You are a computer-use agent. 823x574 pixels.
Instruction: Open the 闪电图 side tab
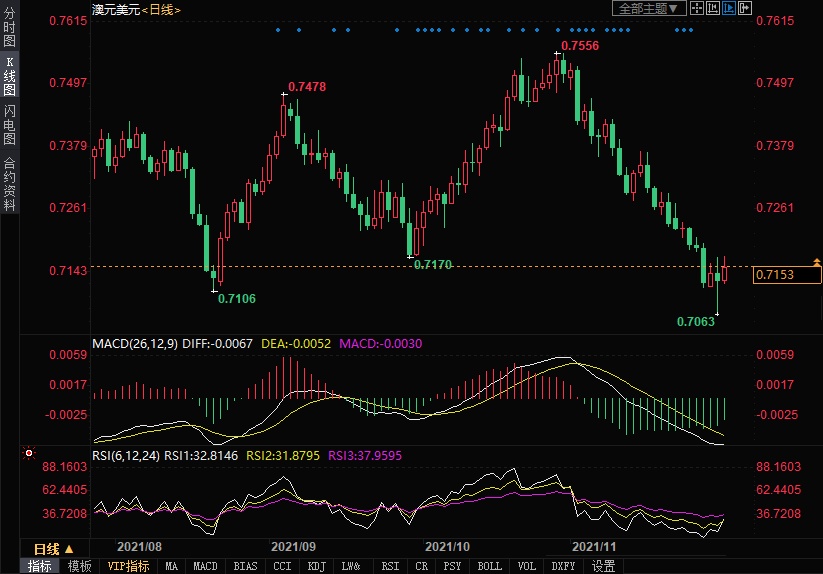[x=9, y=125]
